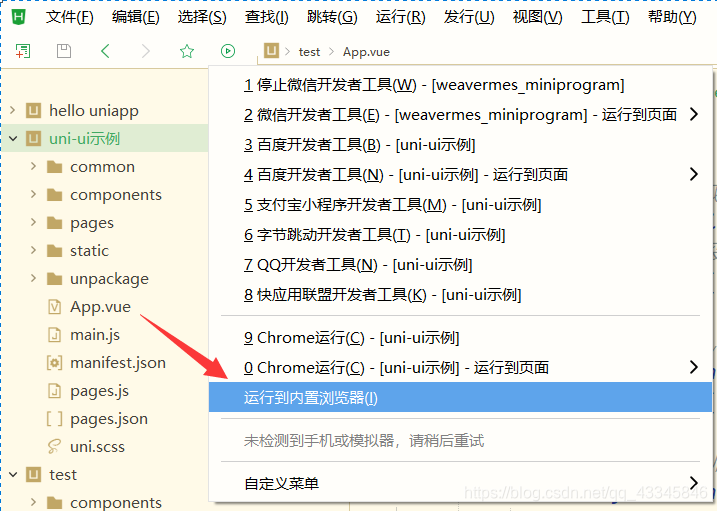Open the 自定义菜单 menu entry
The height and width of the screenshot is (511, 717).
[x=460, y=483]
